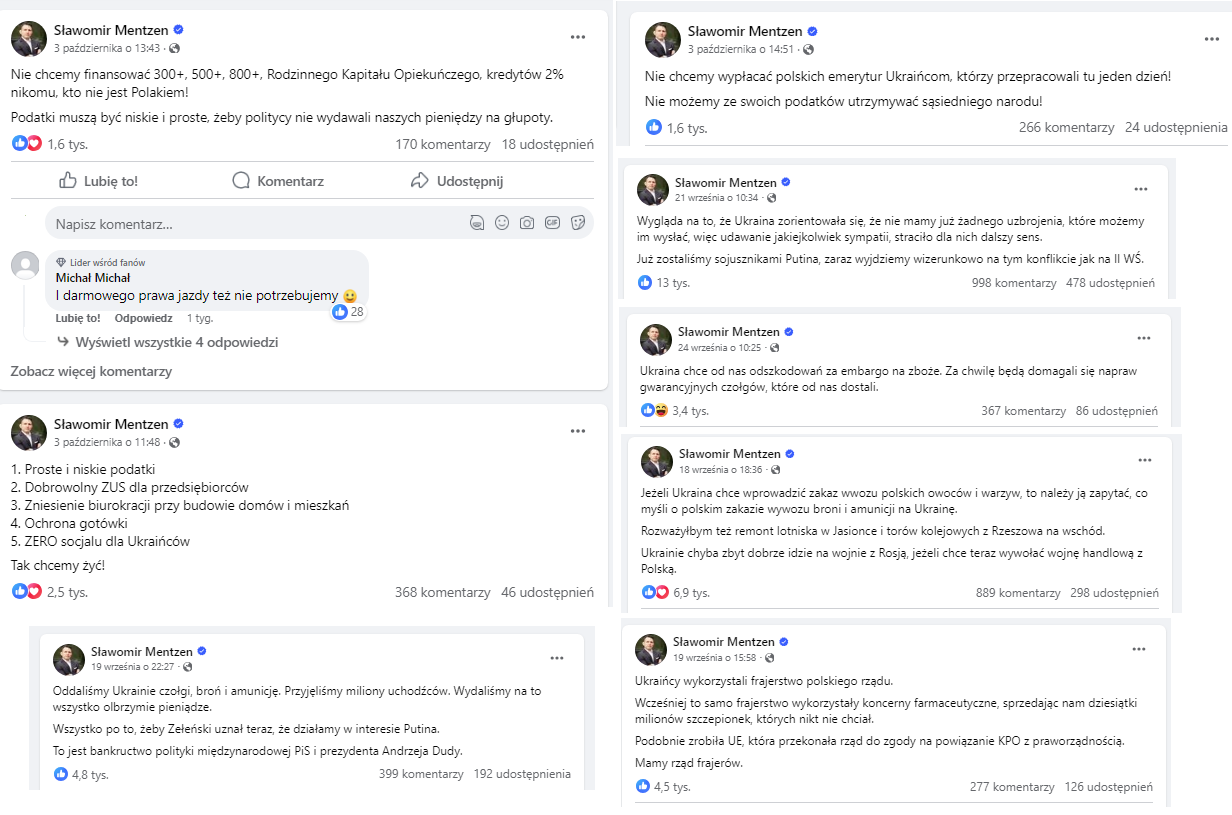This screenshot has height=815, width=1232.
Task: Reply to Michał's comment via Odpowiedz
Action: (x=143, y=318)
